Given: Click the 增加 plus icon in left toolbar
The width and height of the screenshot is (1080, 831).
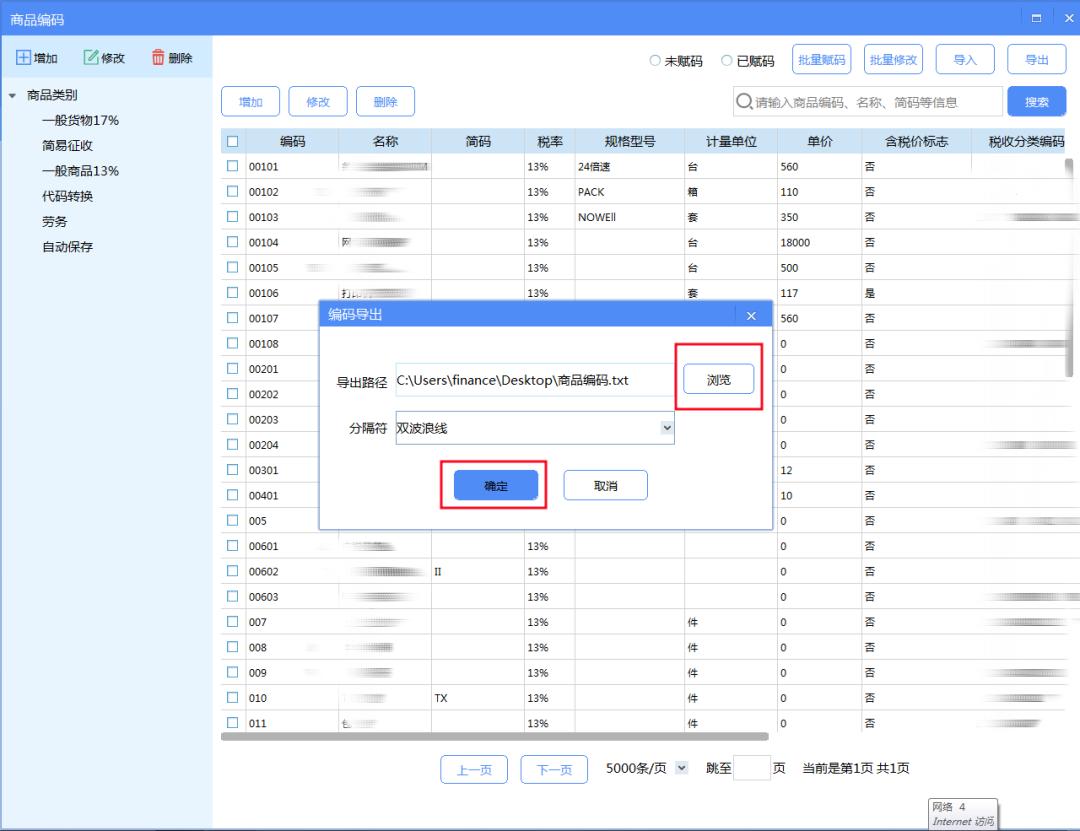Looking at the screenshot, I should pos(22,58).
